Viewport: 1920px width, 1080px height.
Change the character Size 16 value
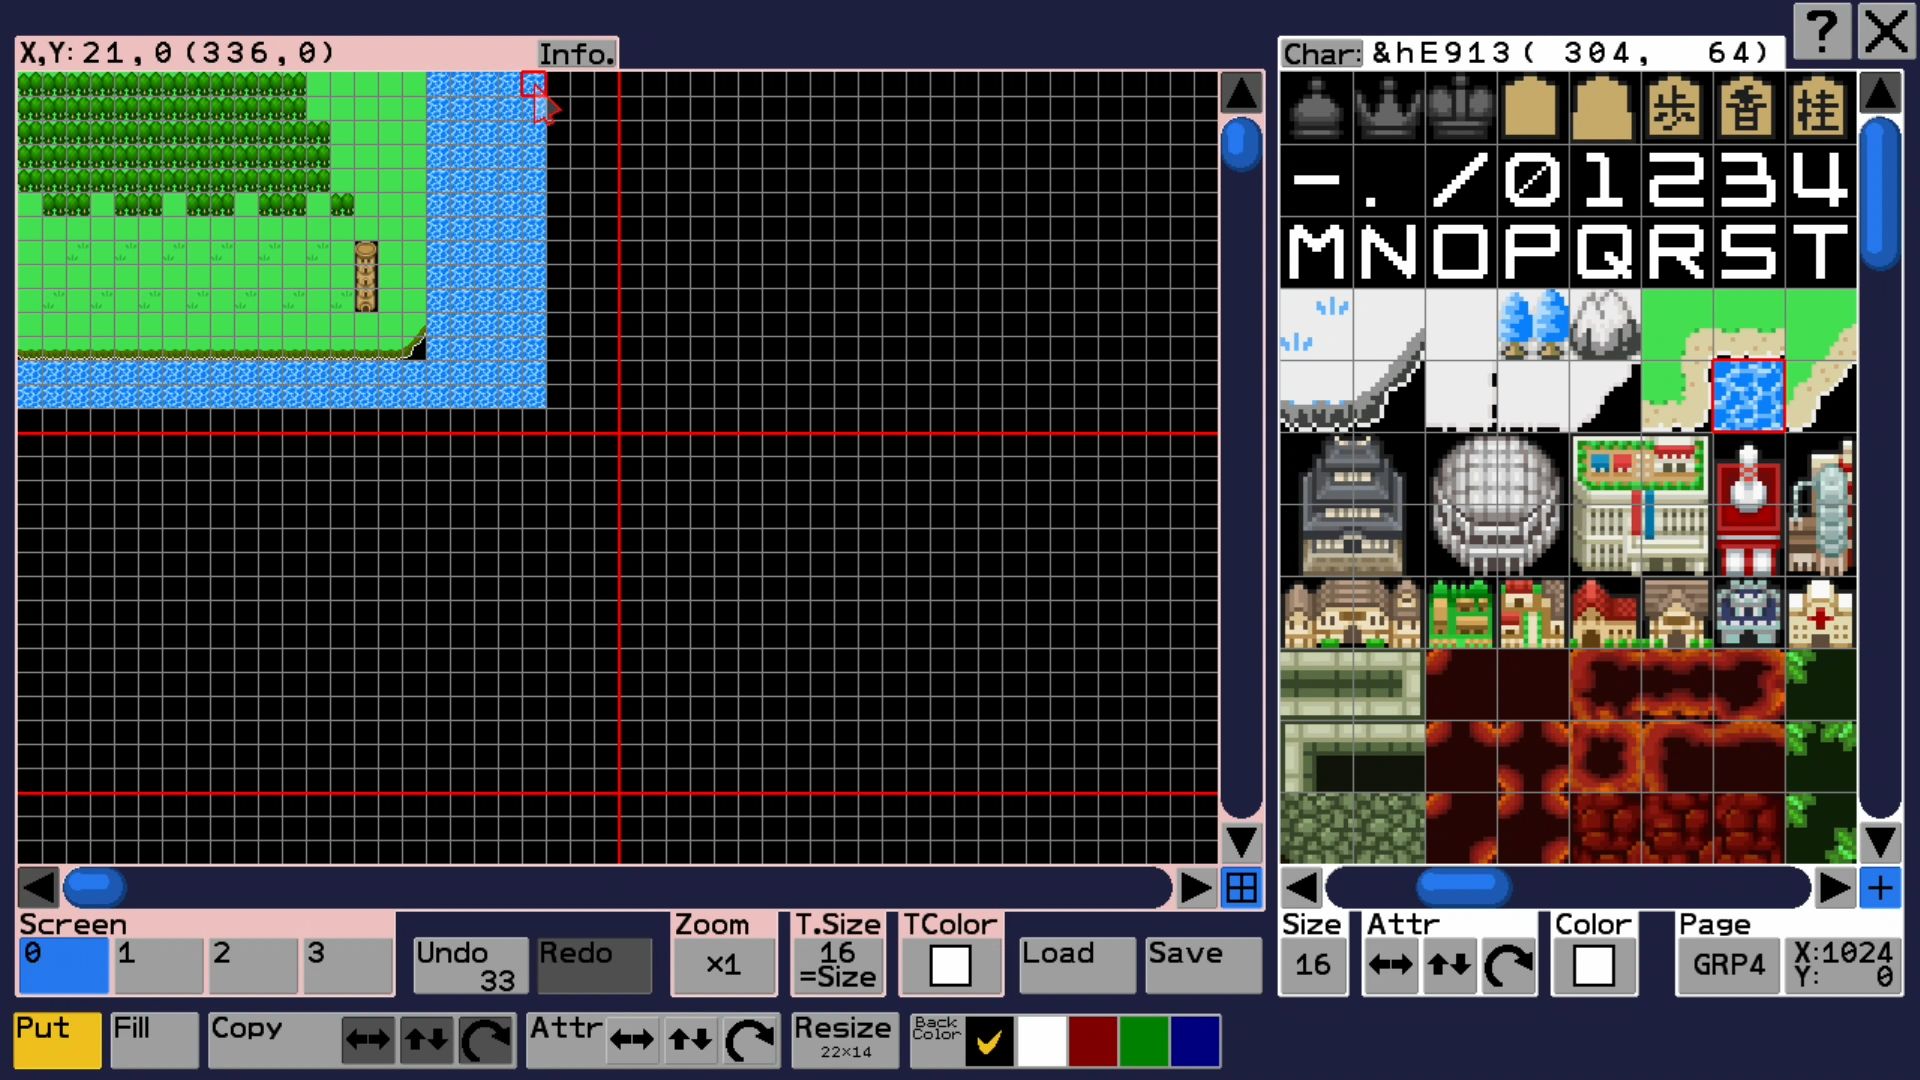[1313, 965]
